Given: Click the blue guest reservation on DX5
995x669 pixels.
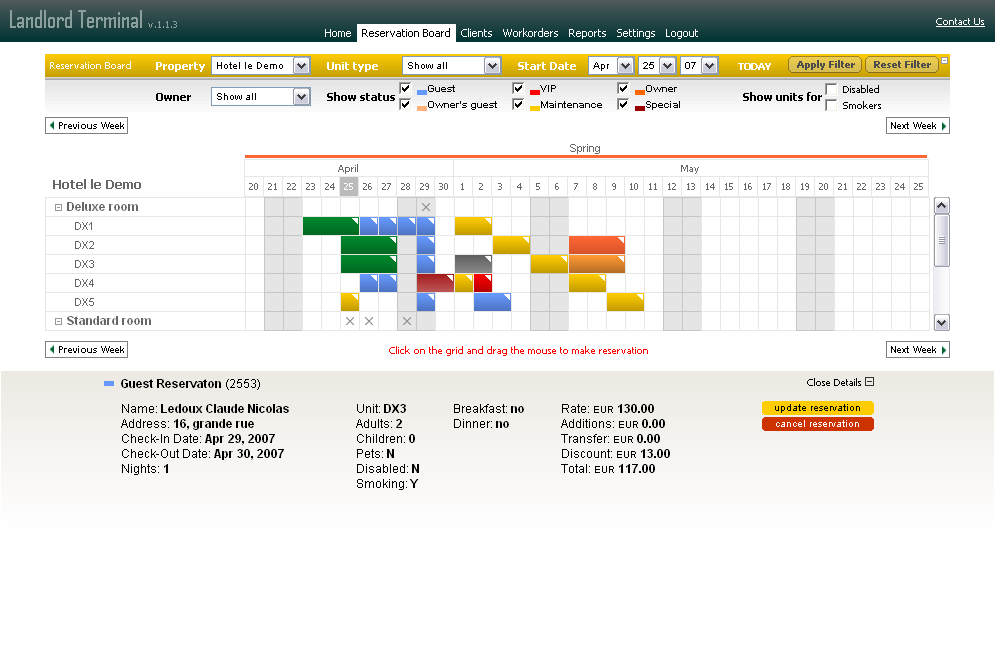Looking at the screenshot, I should 492,301.
